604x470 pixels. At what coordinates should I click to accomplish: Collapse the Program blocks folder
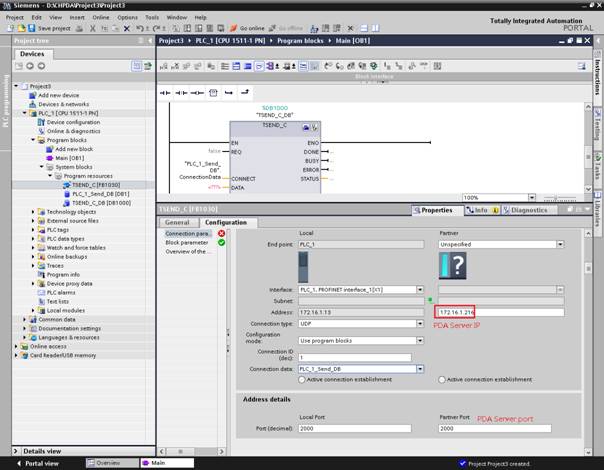[33, 140]
